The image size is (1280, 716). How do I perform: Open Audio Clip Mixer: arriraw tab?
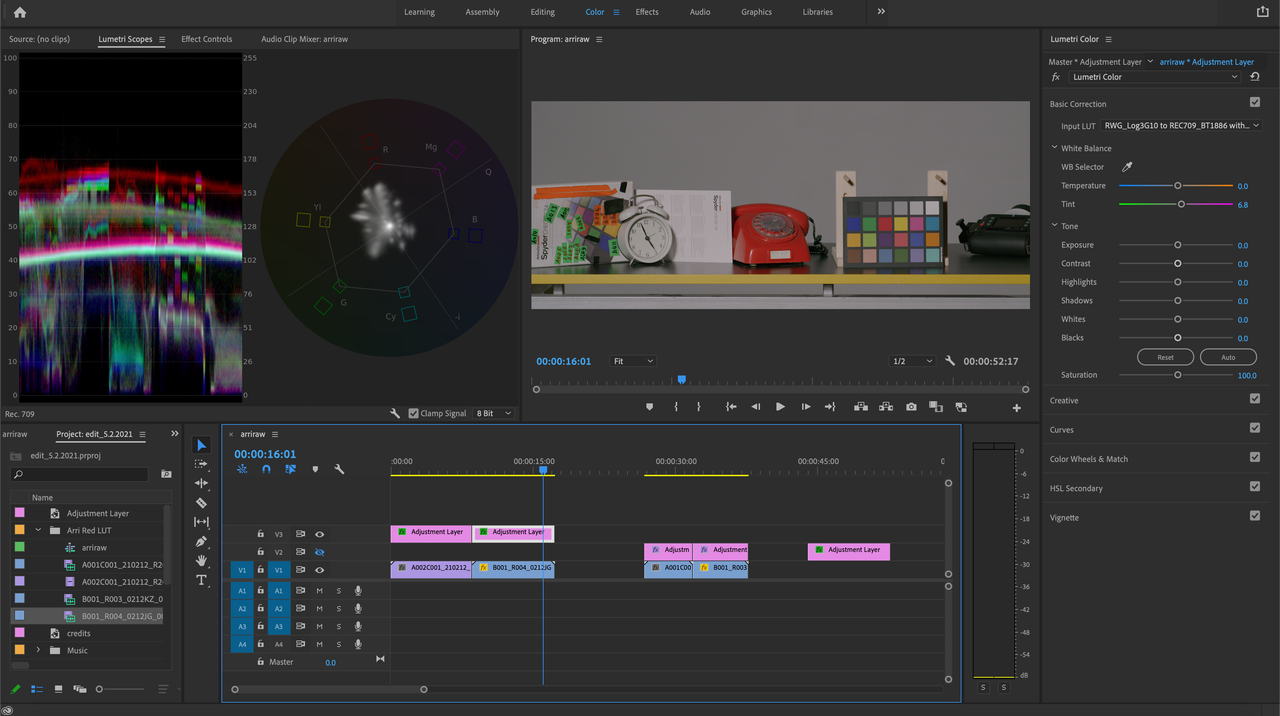(305, 39)
